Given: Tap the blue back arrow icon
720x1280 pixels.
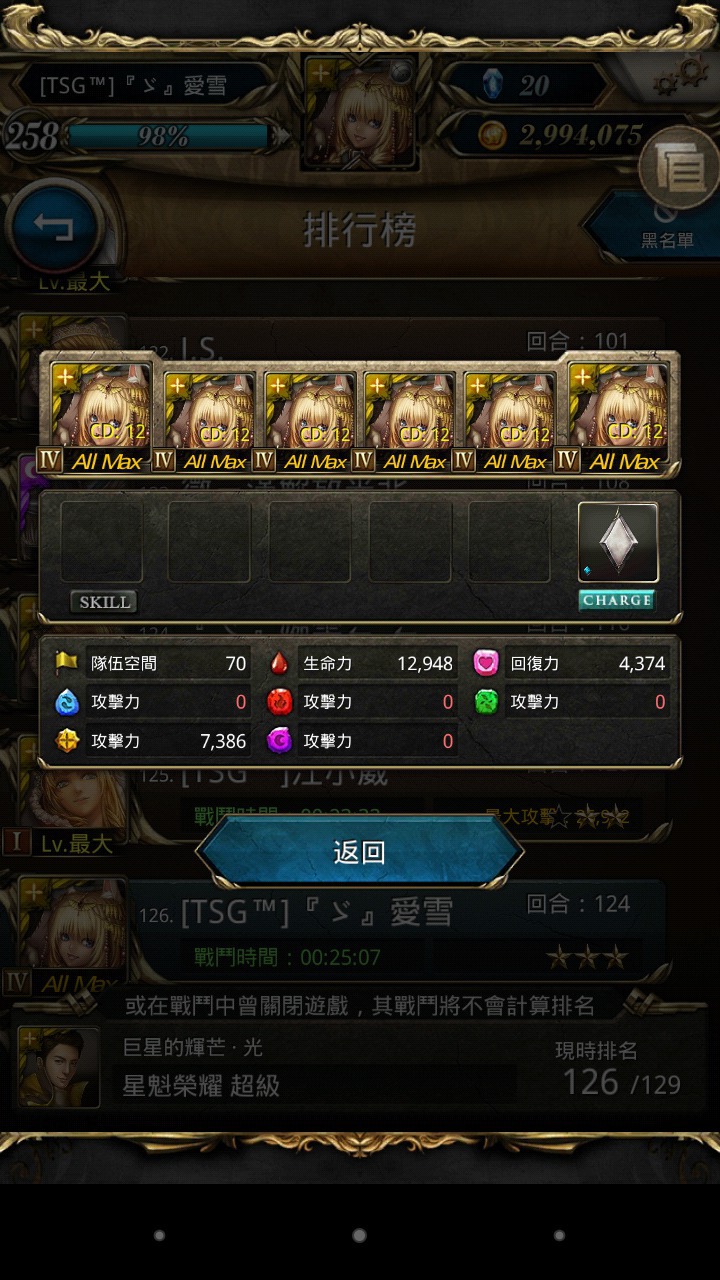Looking at the screenshot, I should [x=55, y=228].
